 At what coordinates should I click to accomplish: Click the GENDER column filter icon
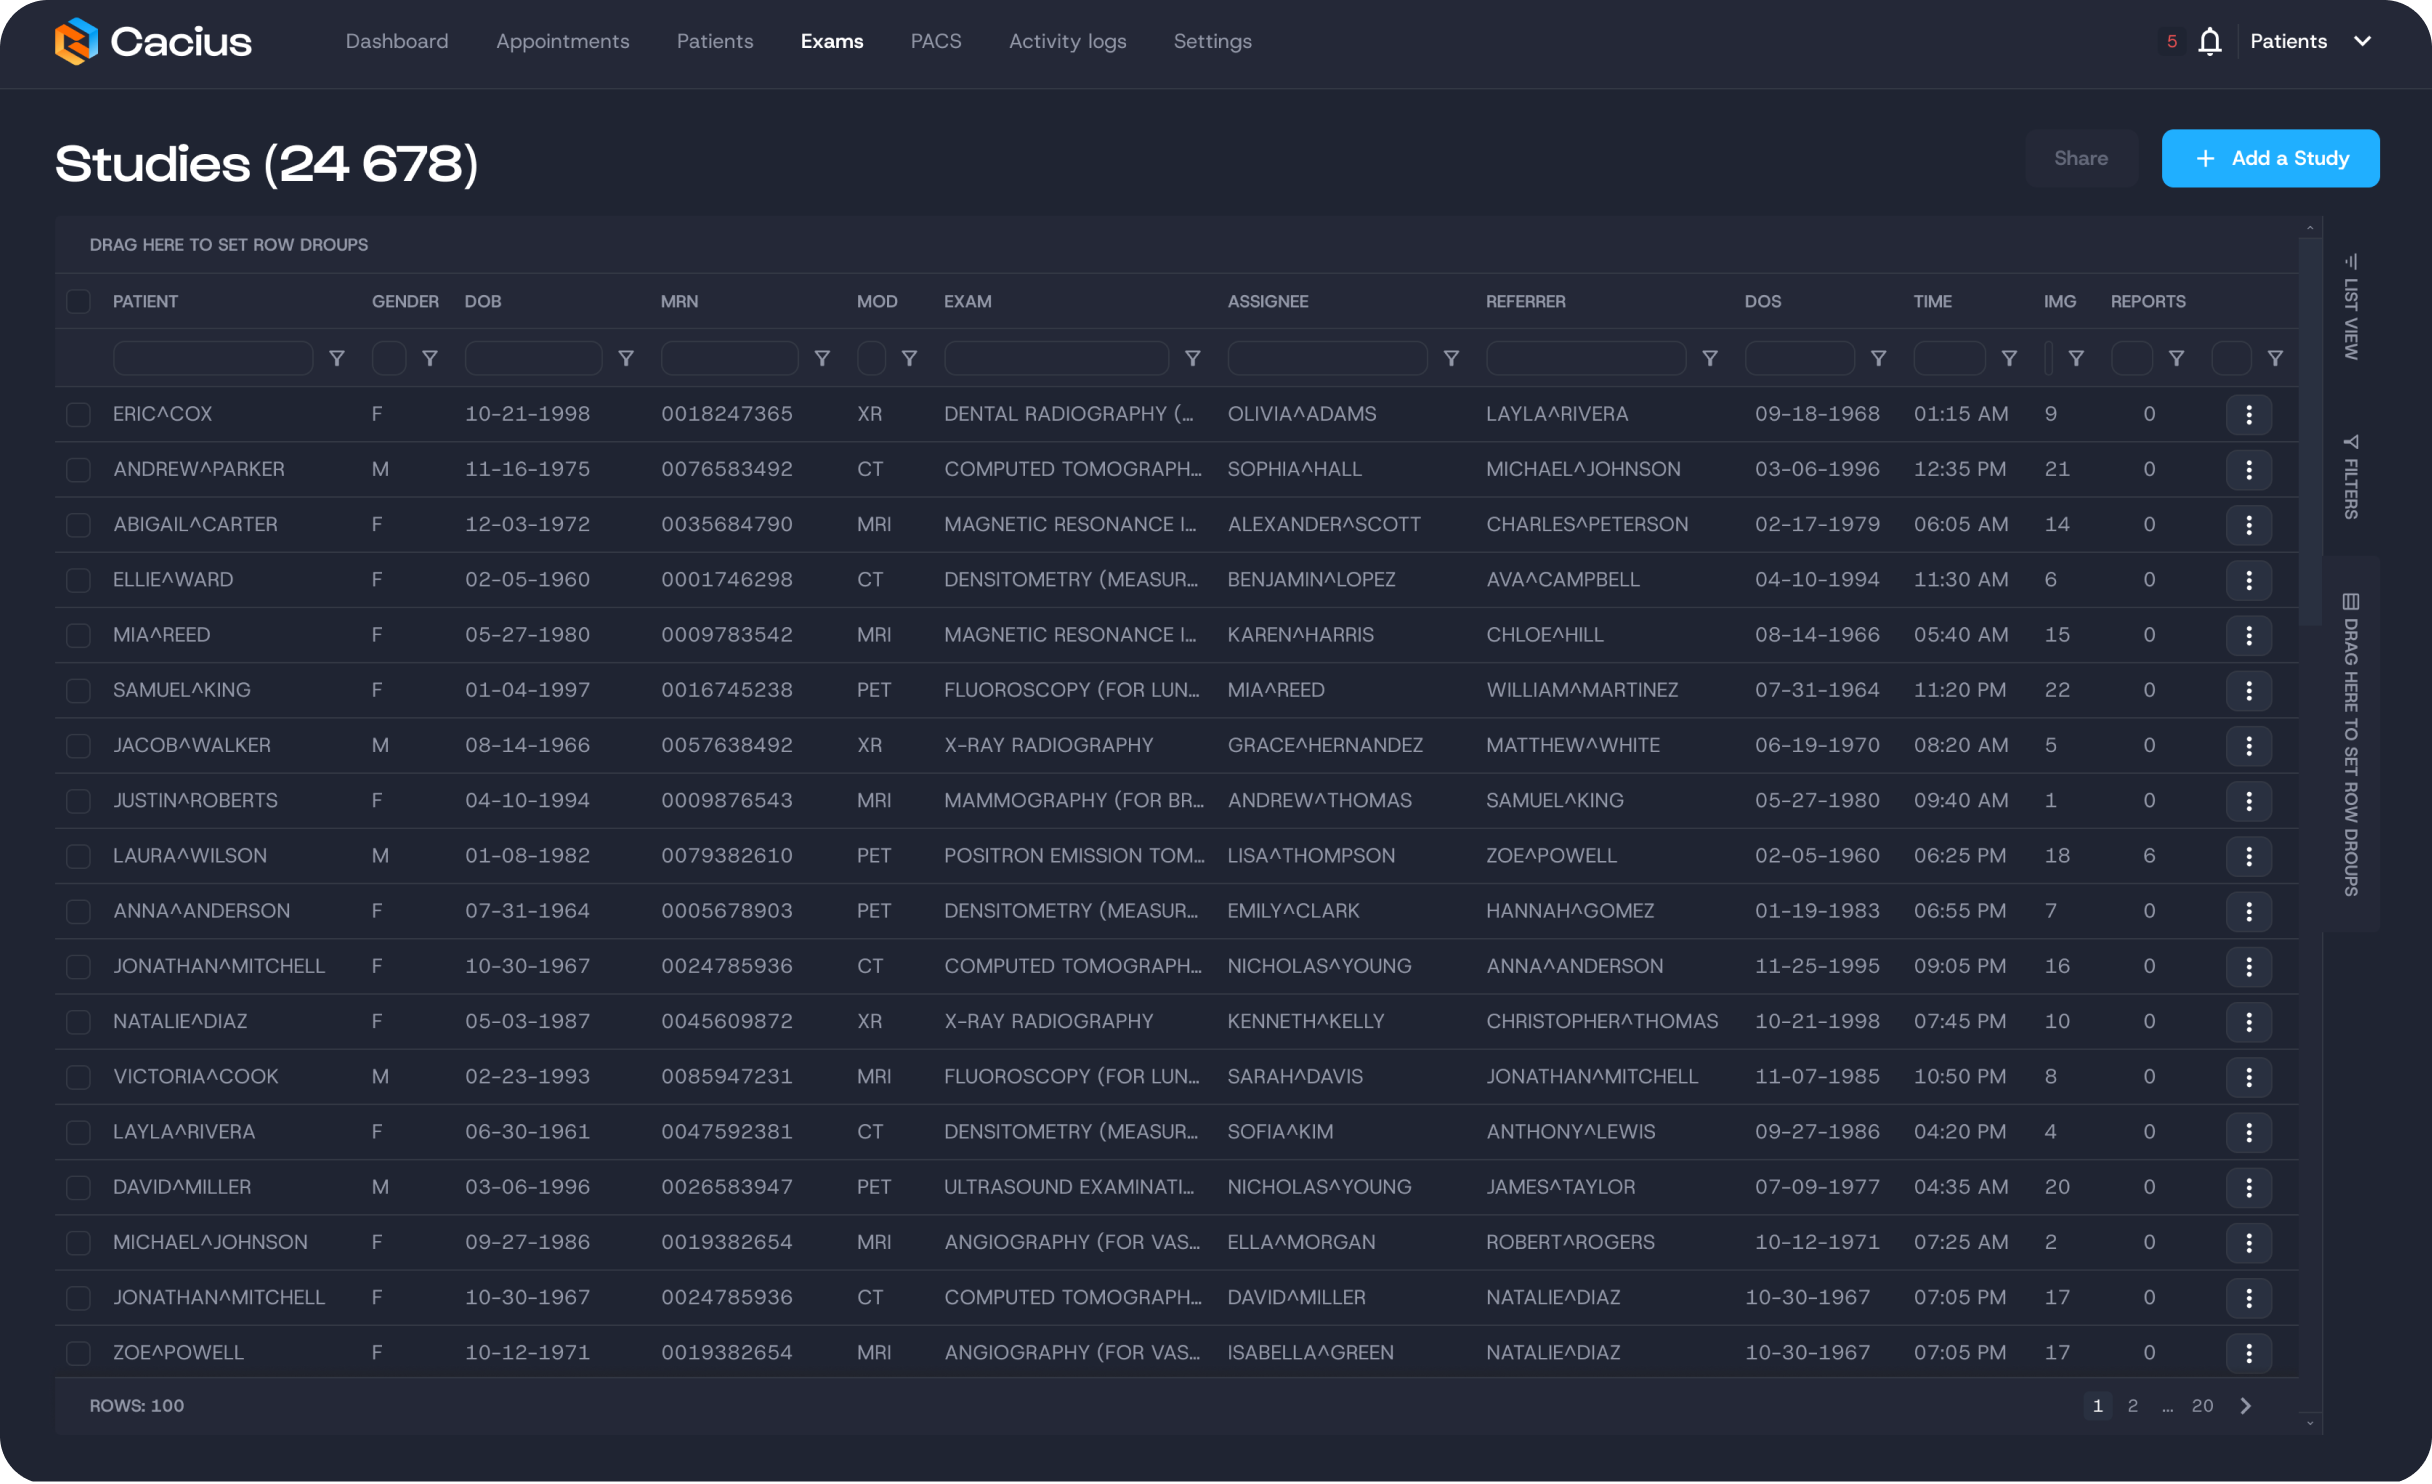coord(430,358)
